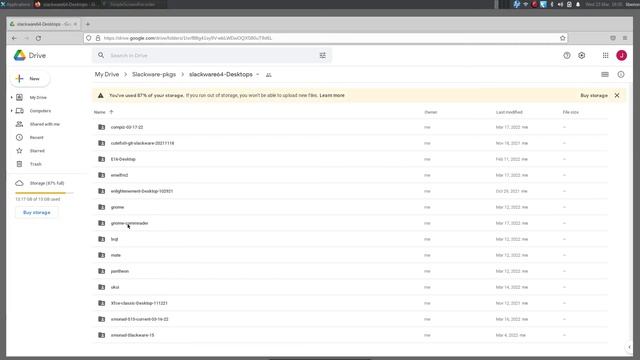Screen dimensions: 640x360
Task: Dismiss the storage warning banner
Action: click(617, 95)
